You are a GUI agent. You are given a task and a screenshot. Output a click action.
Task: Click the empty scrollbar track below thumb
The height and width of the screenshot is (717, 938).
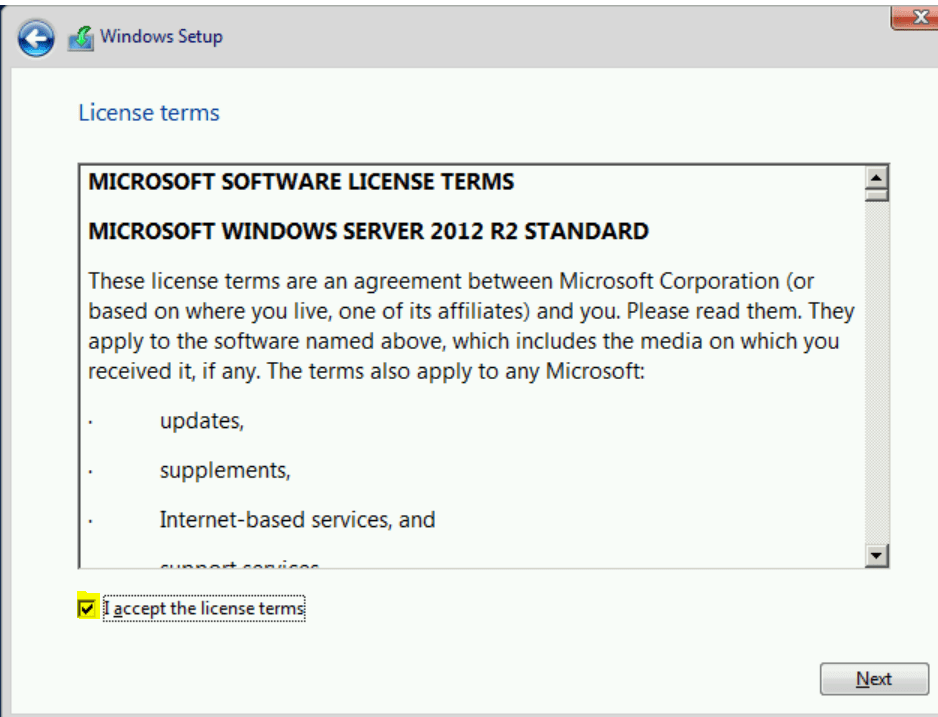[877, 380]
